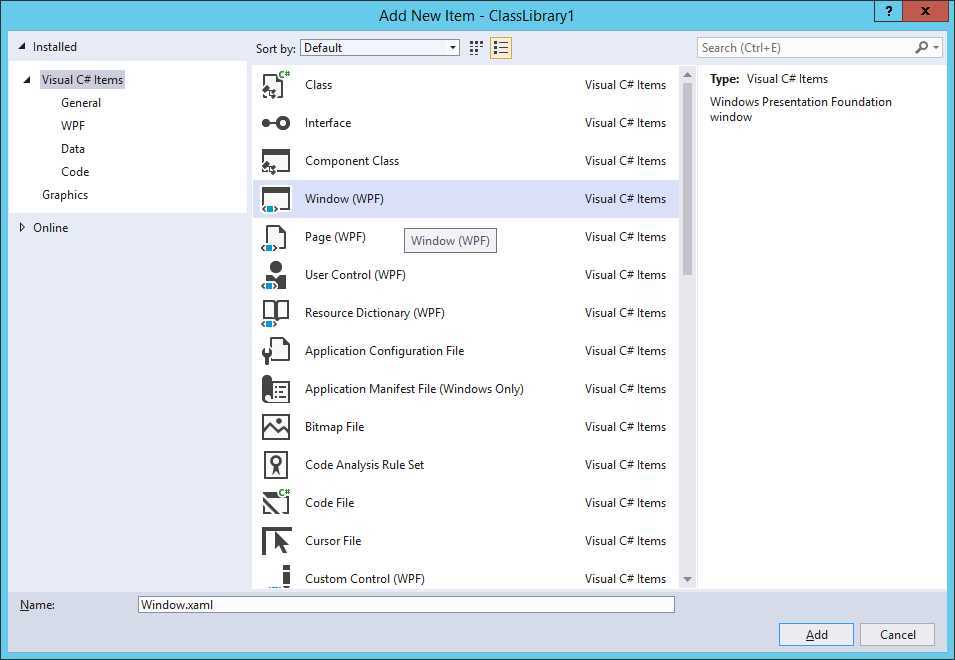Choose the Component Class icon
The width and height of the screenshot is (955, 660).
click(276, 161)
